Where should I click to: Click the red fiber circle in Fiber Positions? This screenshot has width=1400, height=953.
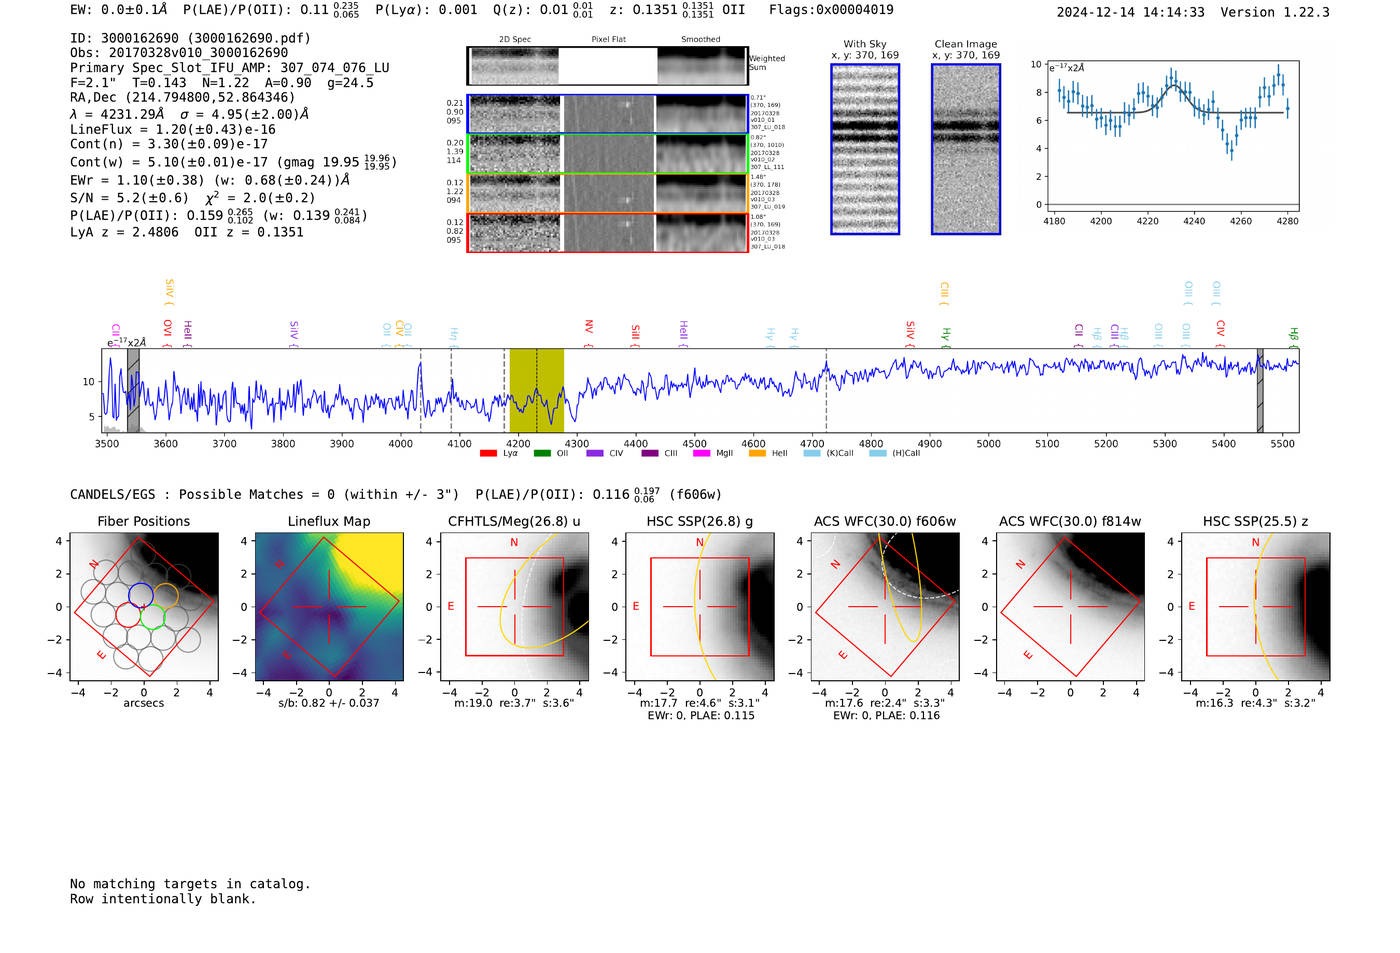128,615
